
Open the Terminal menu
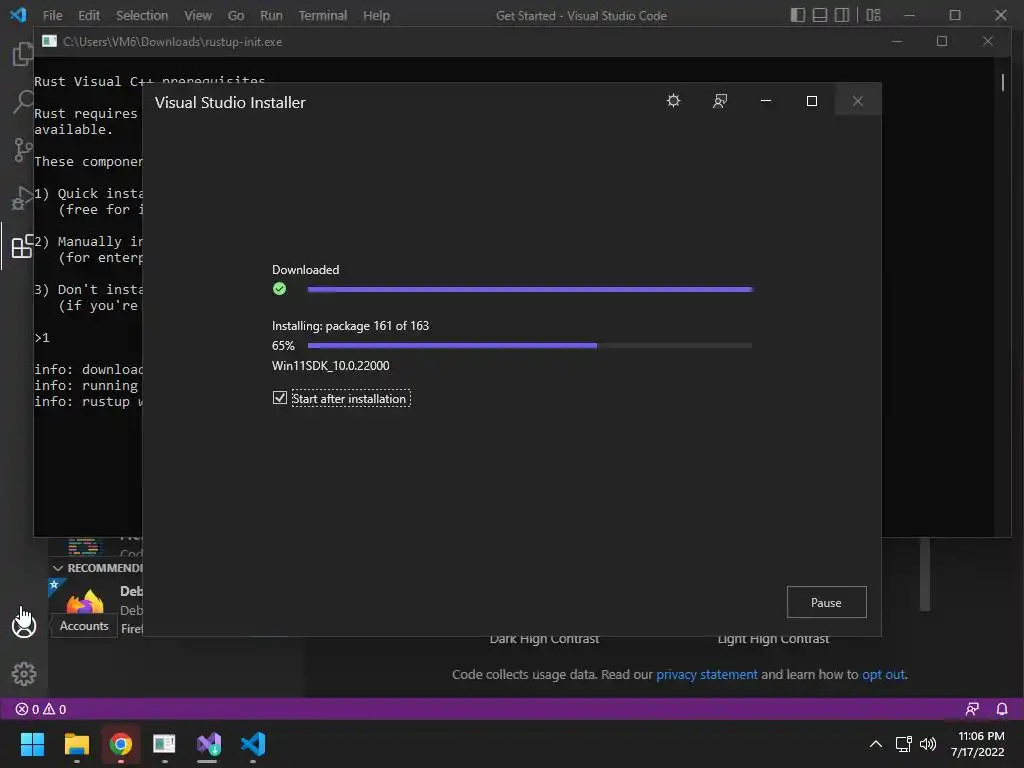[323, 15]
